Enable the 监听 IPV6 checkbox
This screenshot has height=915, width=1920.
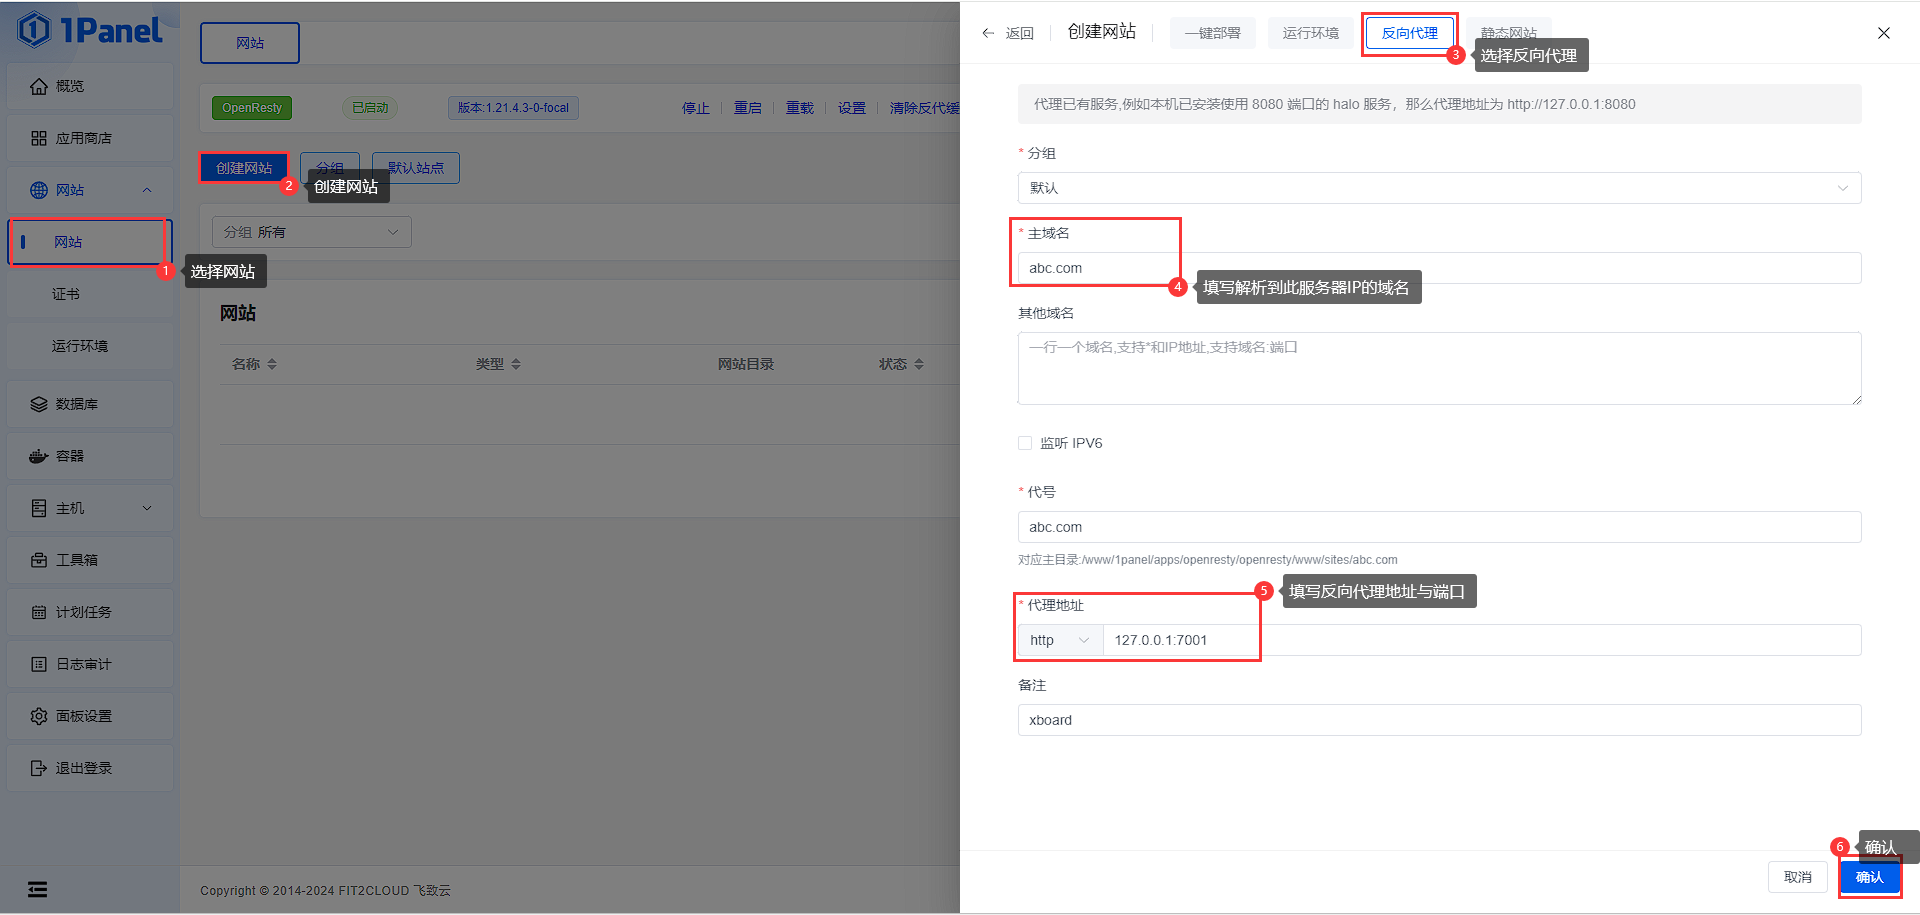tap(1025, 443)
